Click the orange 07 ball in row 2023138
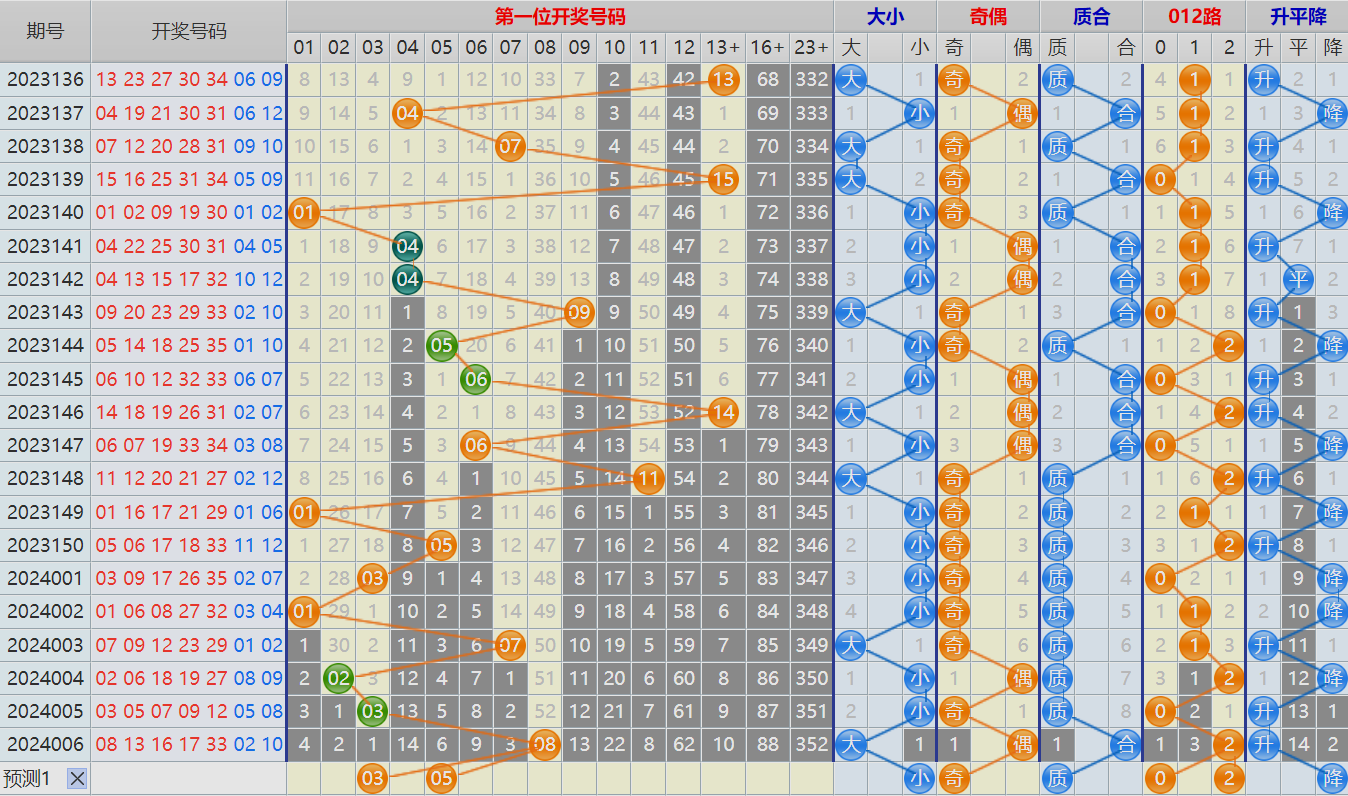1348x796 pixels. (510, 147)
